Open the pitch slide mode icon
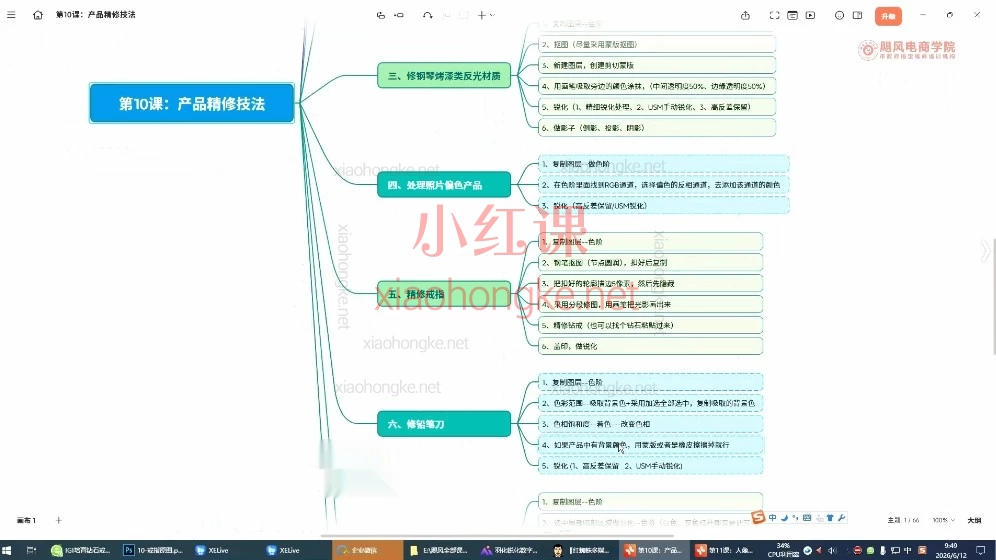 click(x=792, y=15)
